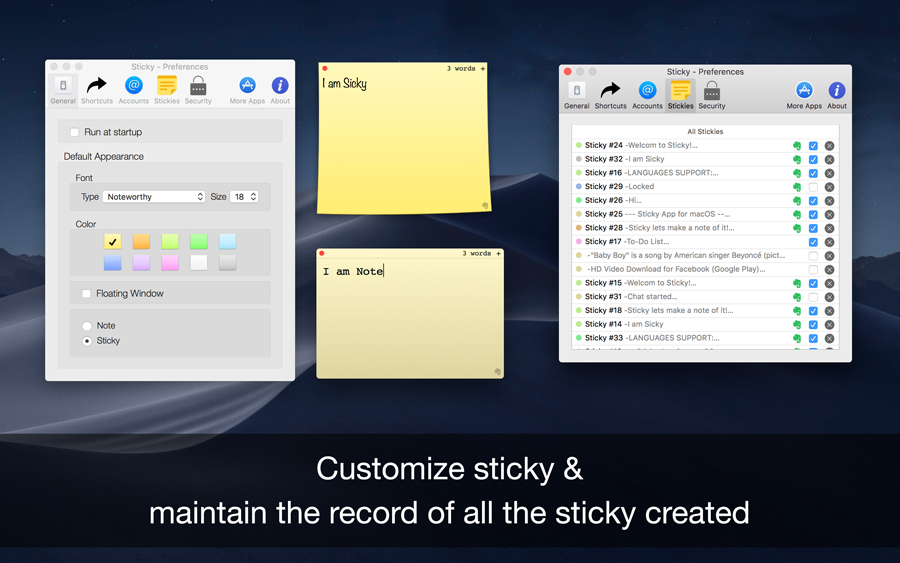Open Accounts pane in the right Preferences window
This screenshot has width=900, height=563.
point(647,94)
